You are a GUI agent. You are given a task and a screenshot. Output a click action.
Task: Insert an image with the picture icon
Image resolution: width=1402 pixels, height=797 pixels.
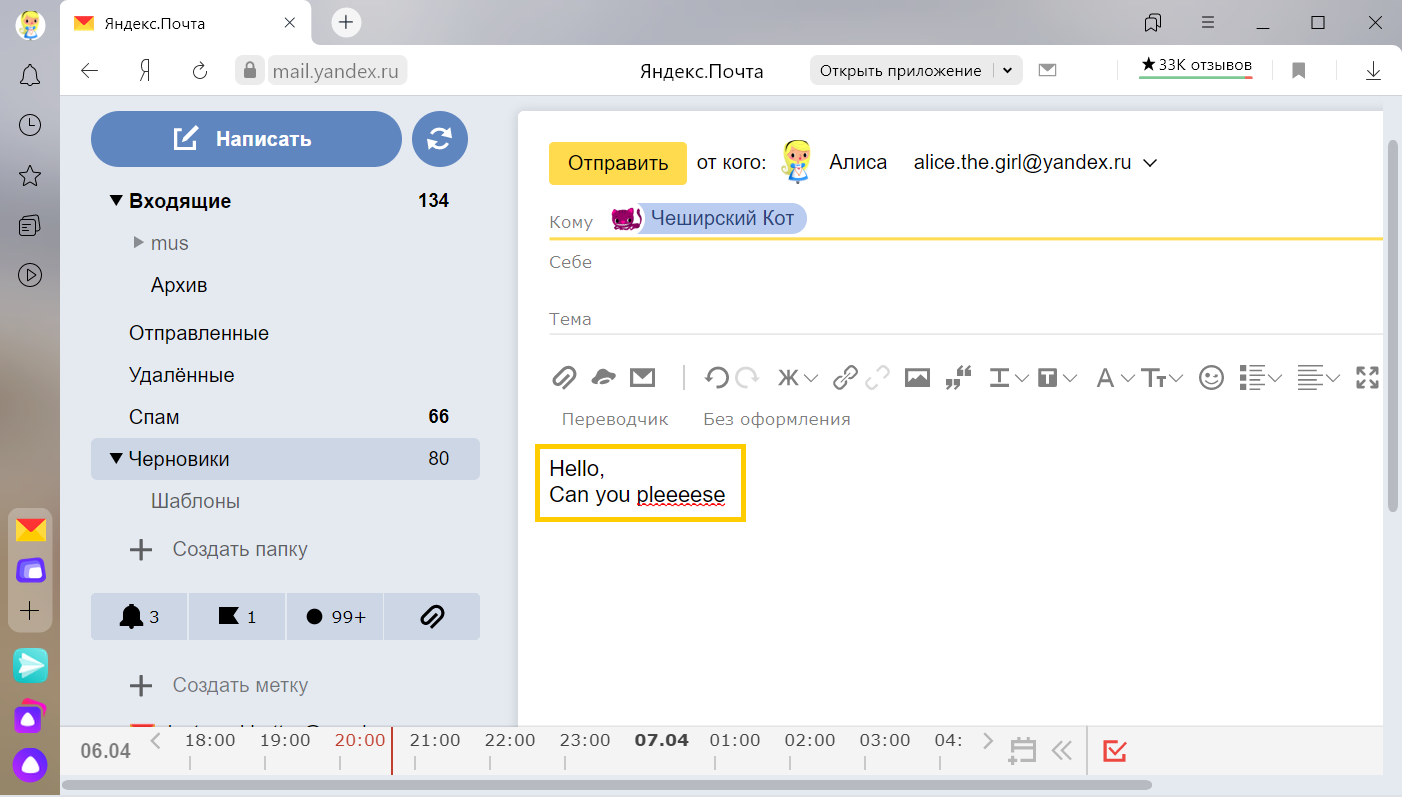pyautogui.click(x=917, y=377)
